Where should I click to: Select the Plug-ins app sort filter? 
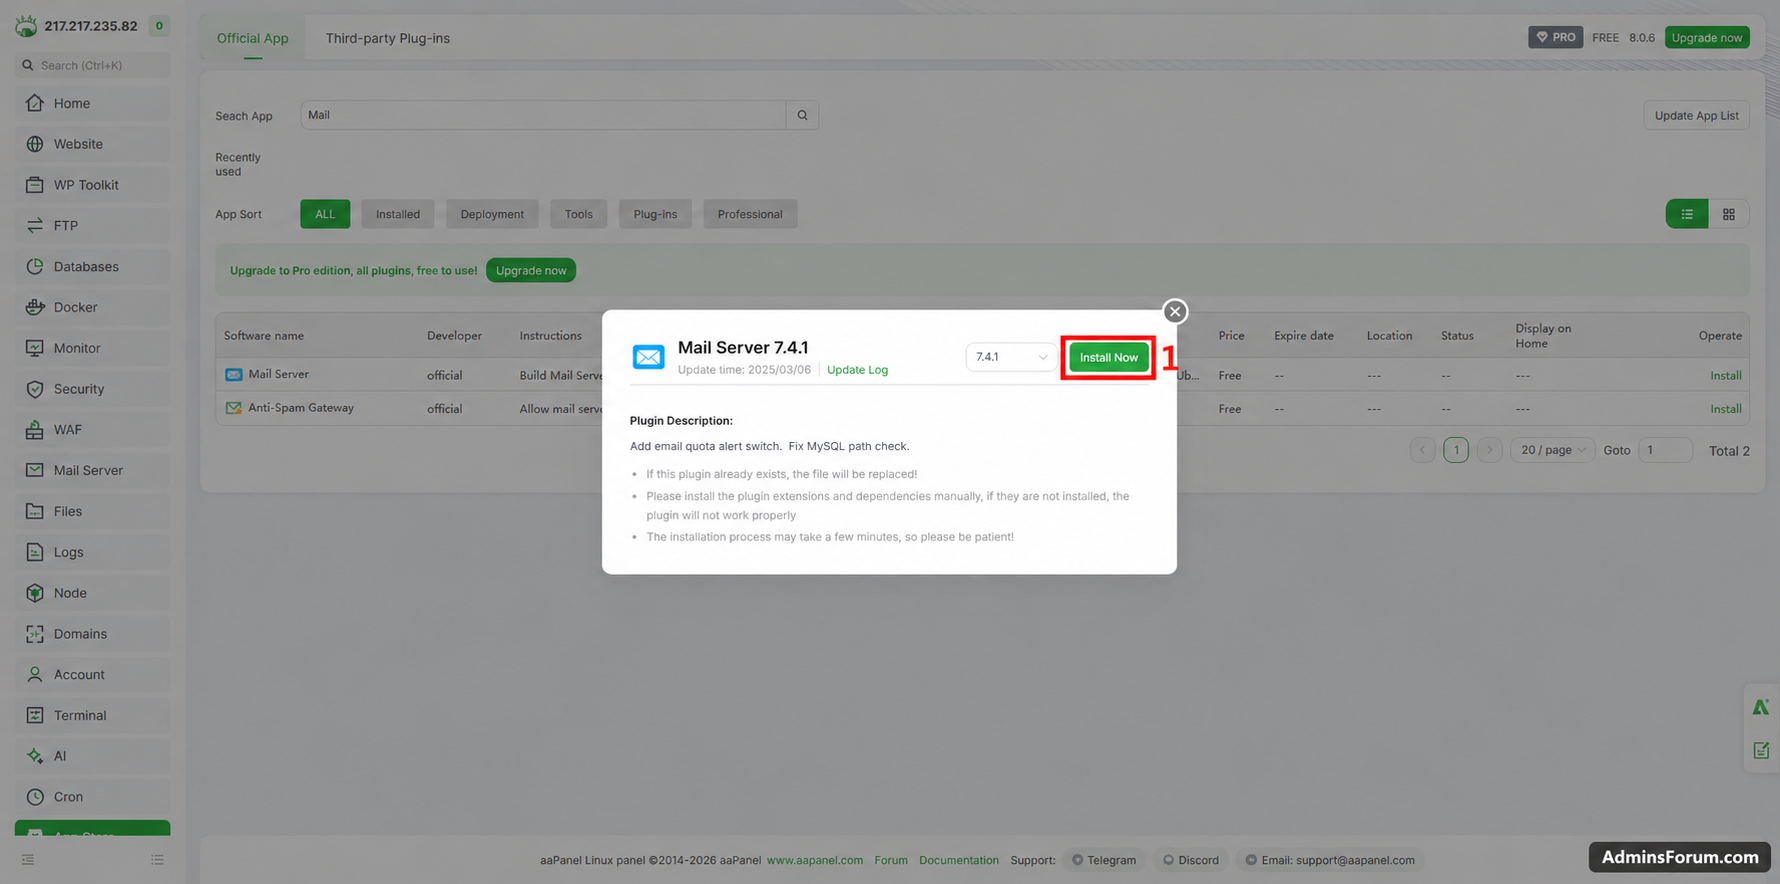655,214
